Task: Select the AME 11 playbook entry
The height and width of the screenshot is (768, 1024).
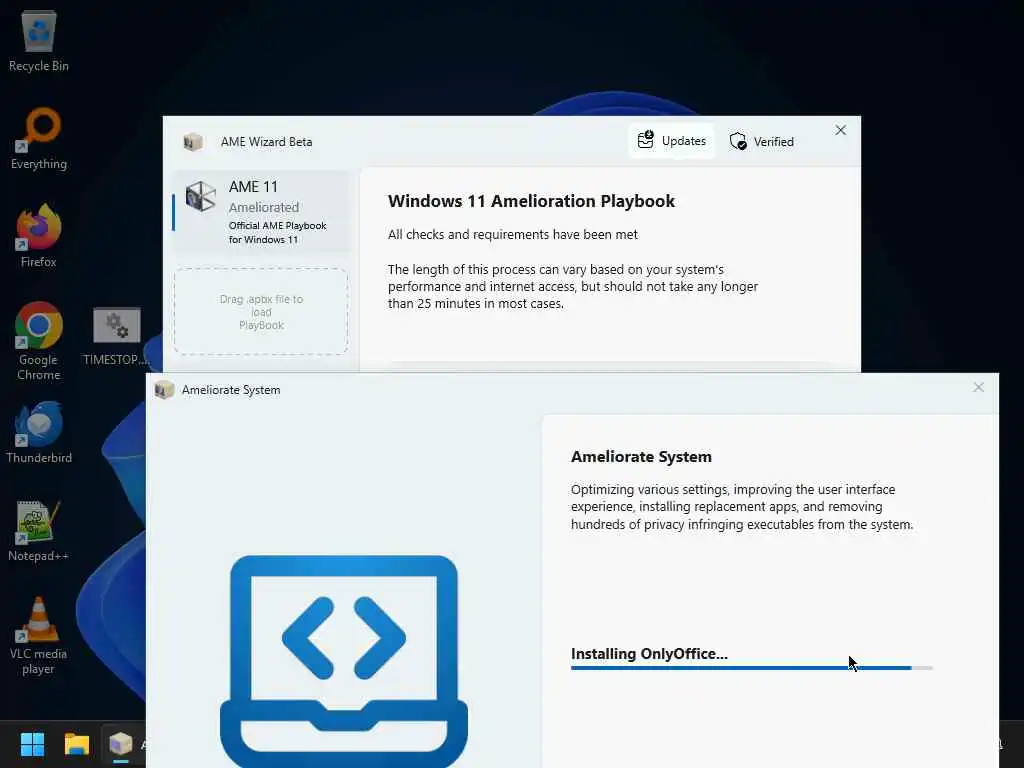Action: 261,212
